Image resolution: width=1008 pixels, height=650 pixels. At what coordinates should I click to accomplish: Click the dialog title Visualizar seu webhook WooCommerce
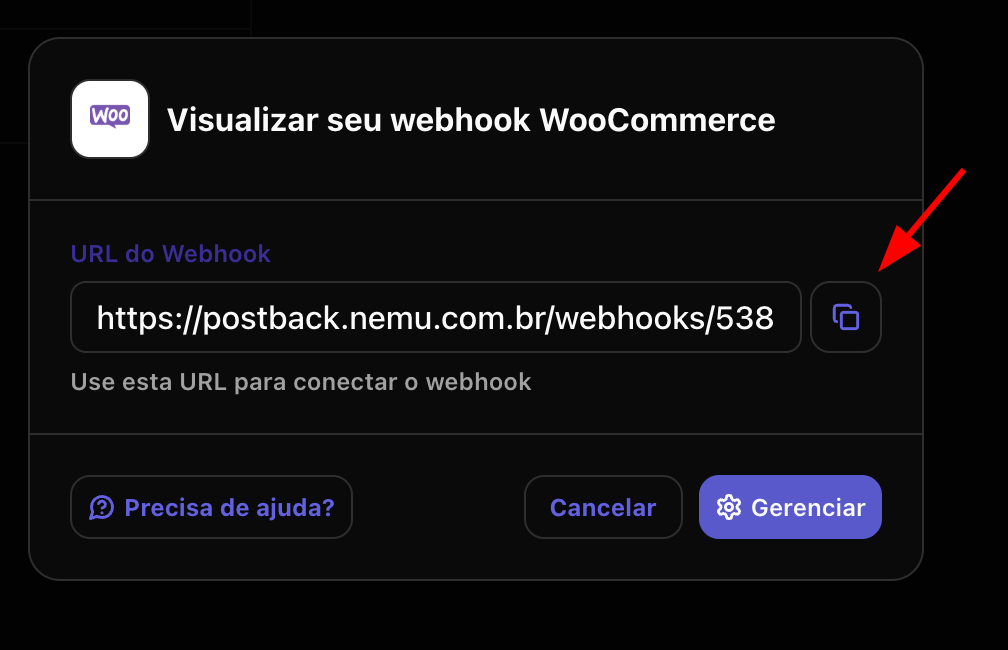click(x=471, y=120)
